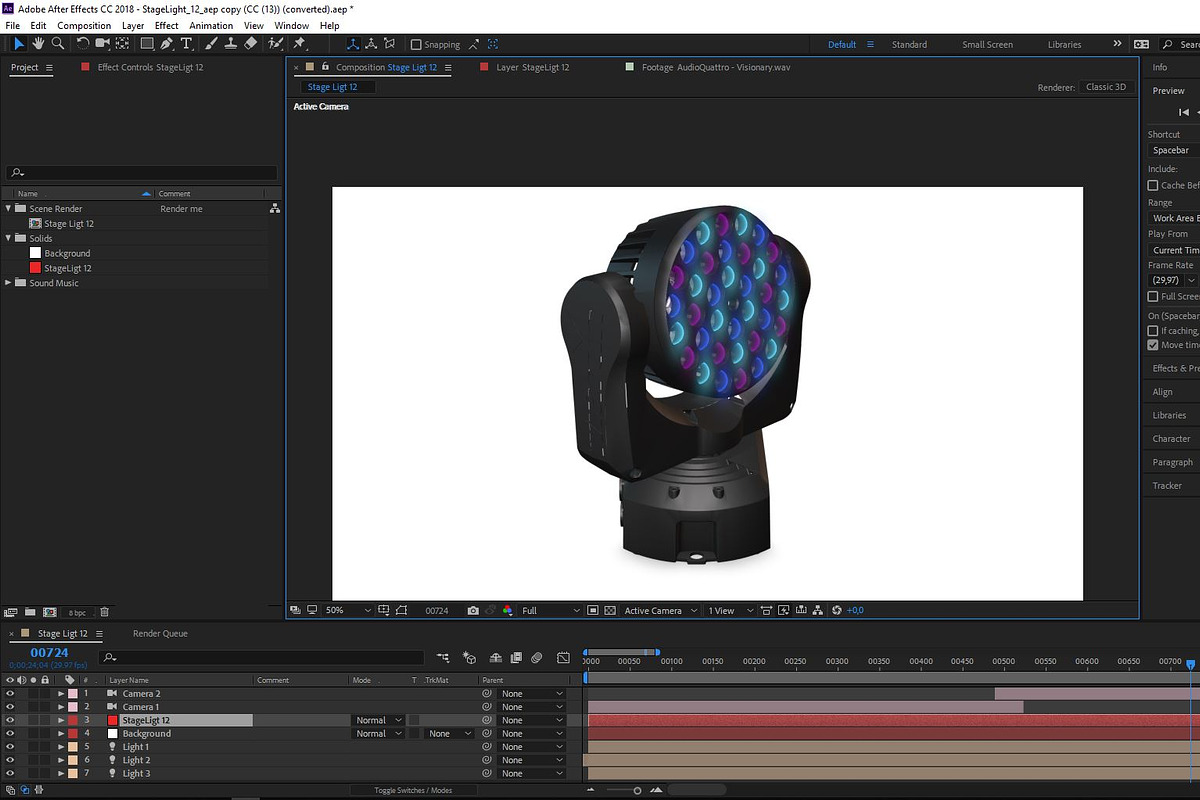
Task: Toggle the transparency grid icon
Action: (610, 610)
